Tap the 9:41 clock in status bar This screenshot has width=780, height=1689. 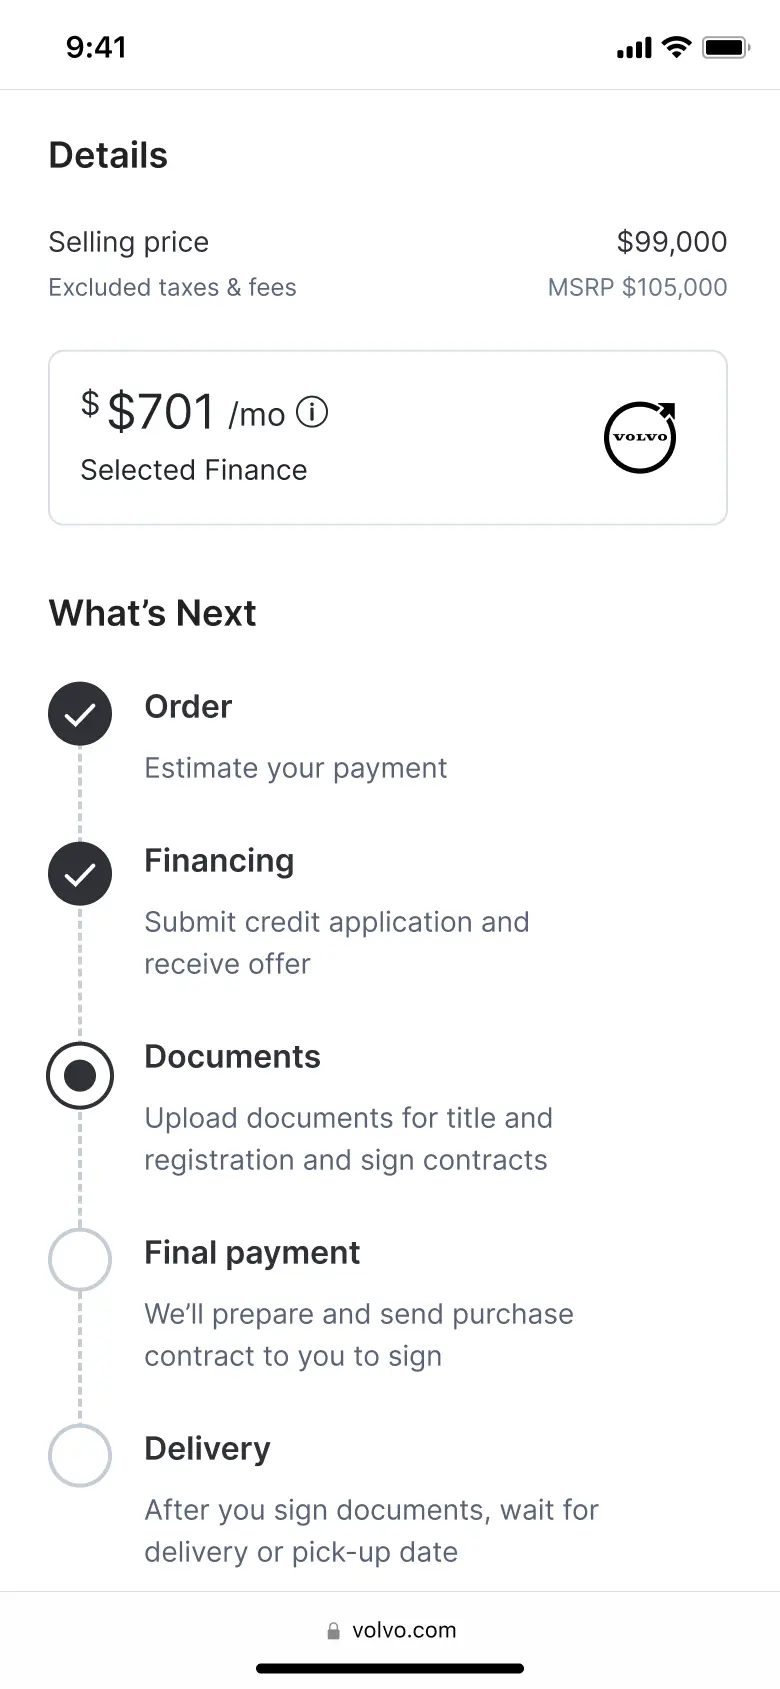point(96,47)
